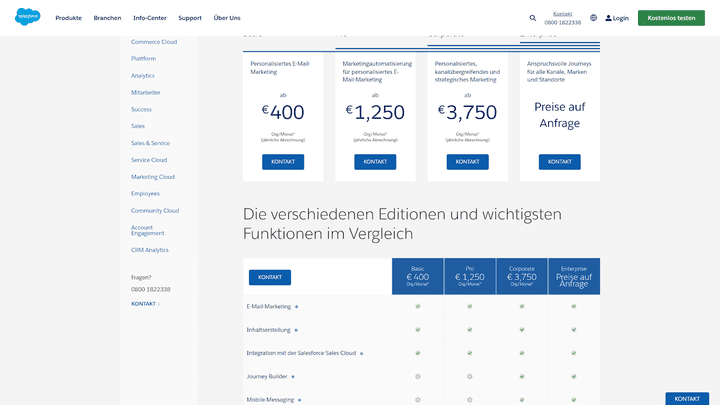Click sidebar phone number 0800 1822338
Viewport: 720px width, 405px height.
coord(151,289)
